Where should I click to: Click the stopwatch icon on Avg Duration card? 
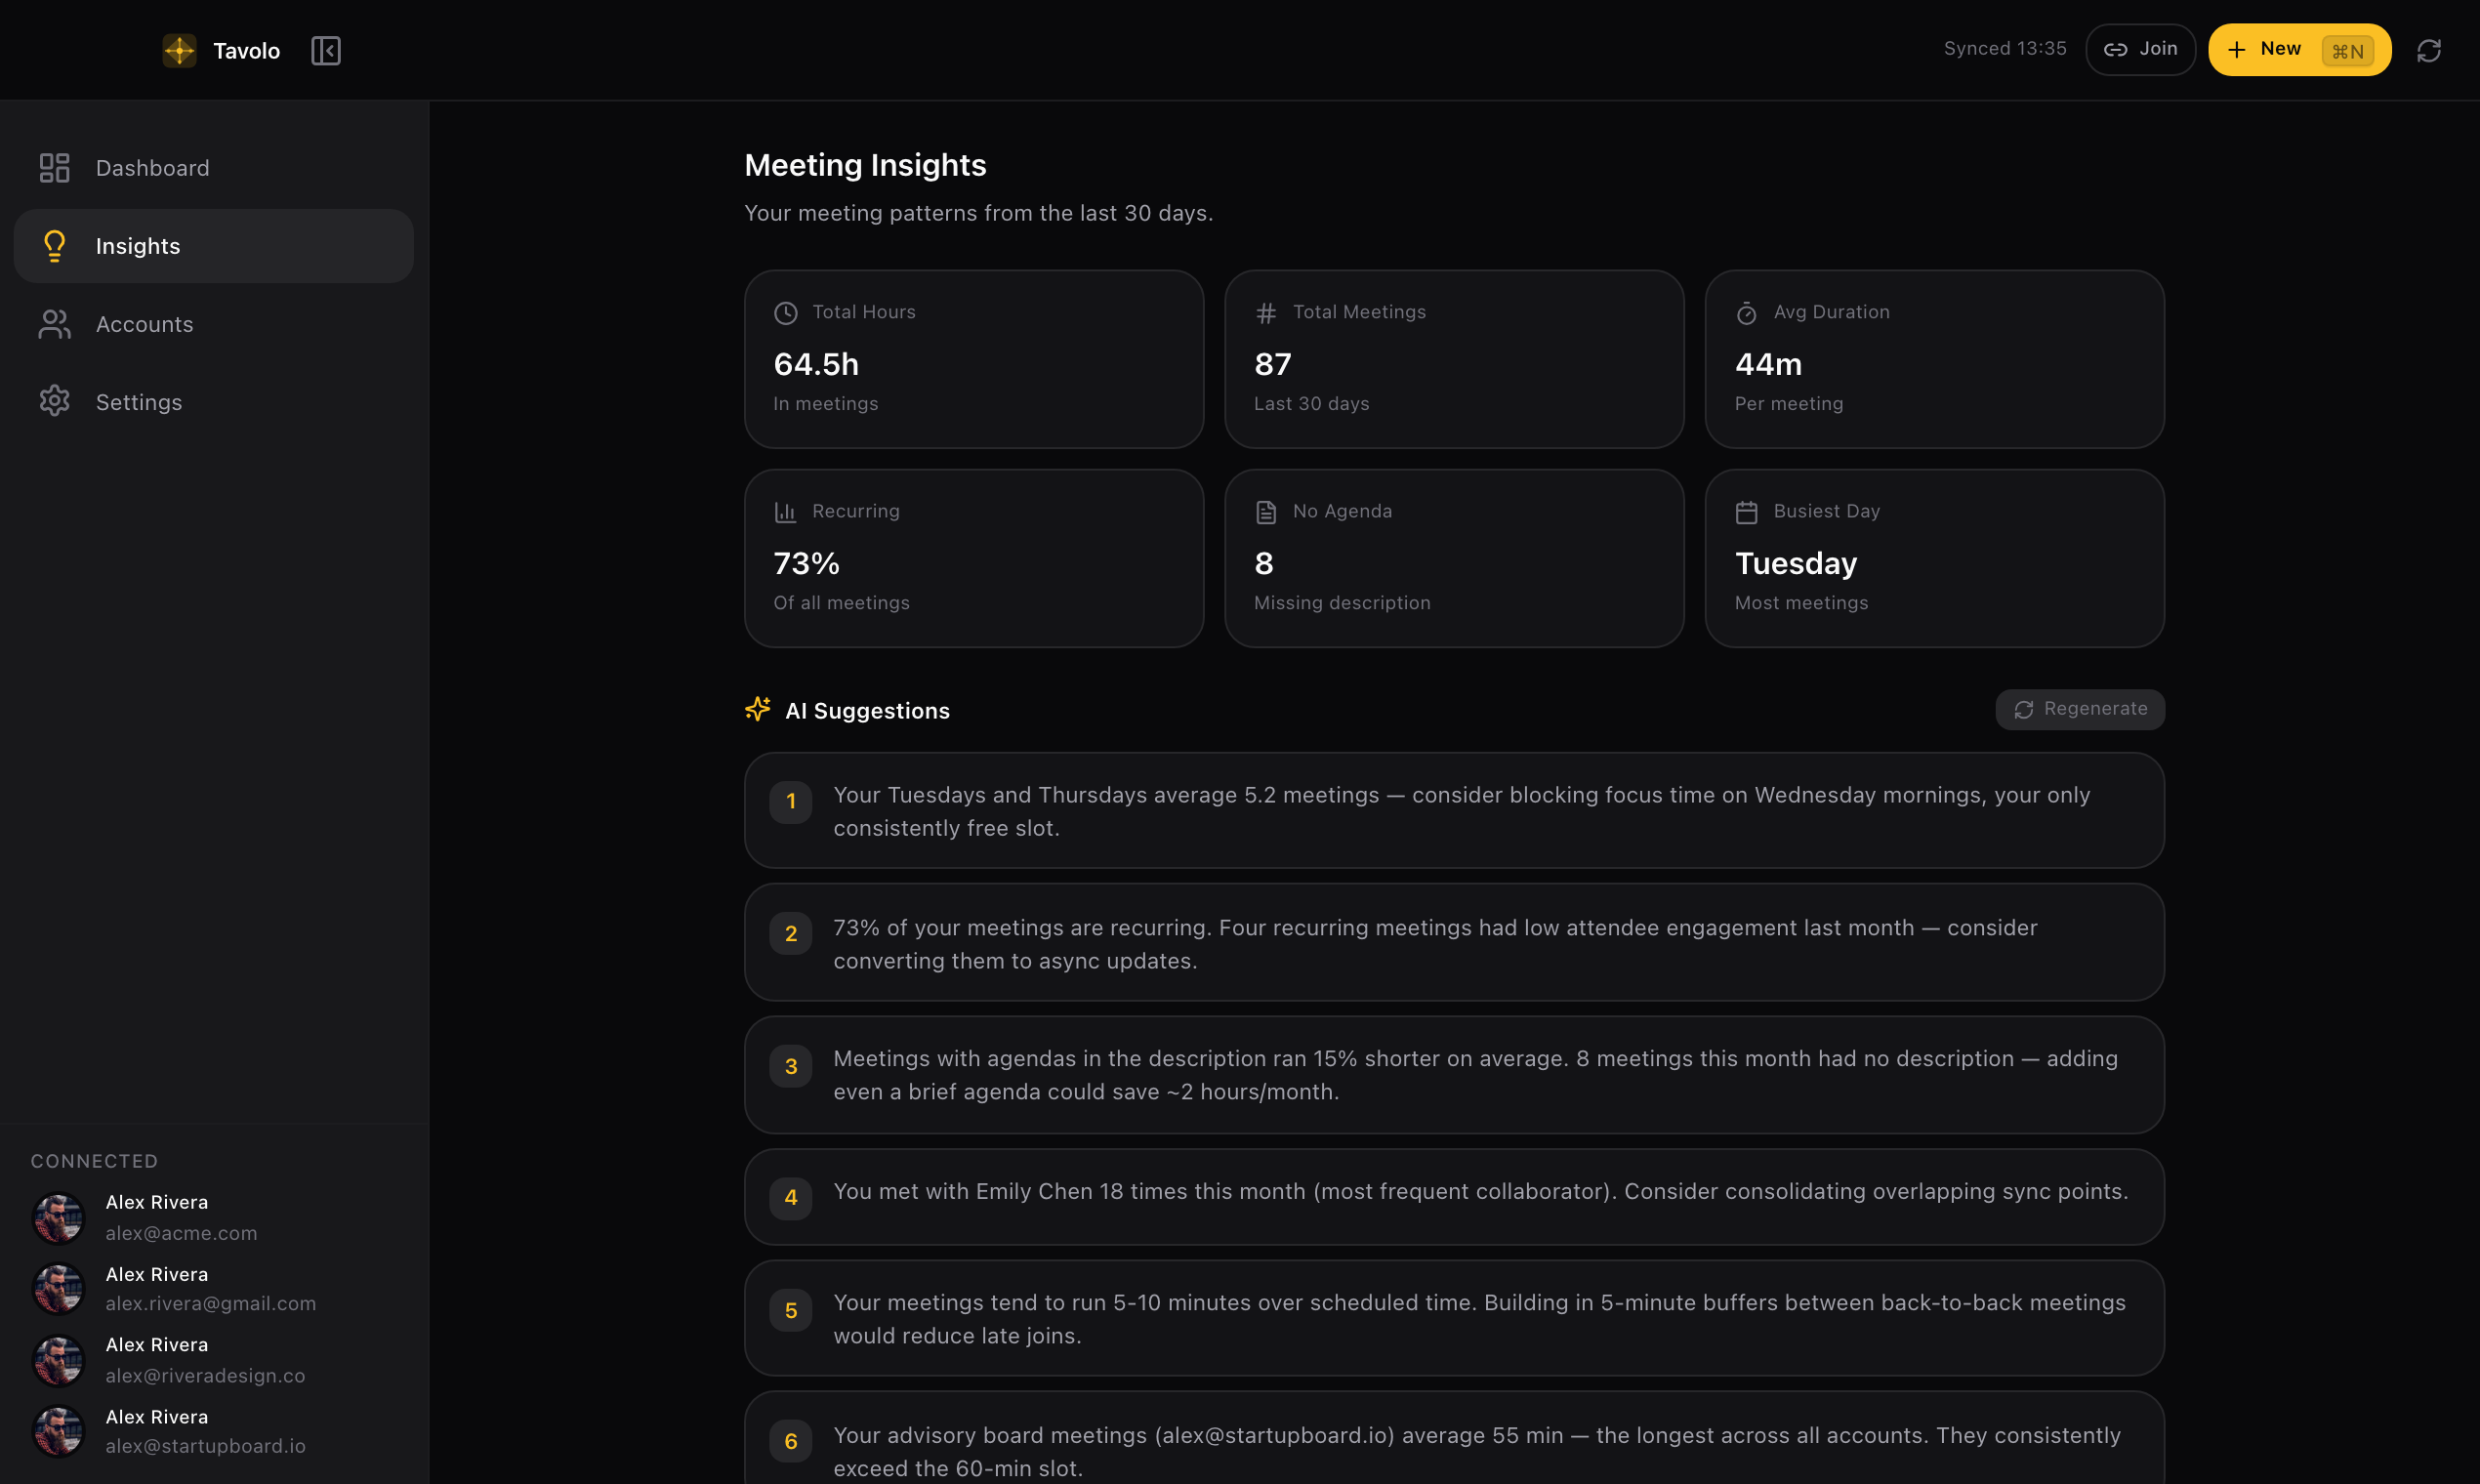(x=1747, y=312)
